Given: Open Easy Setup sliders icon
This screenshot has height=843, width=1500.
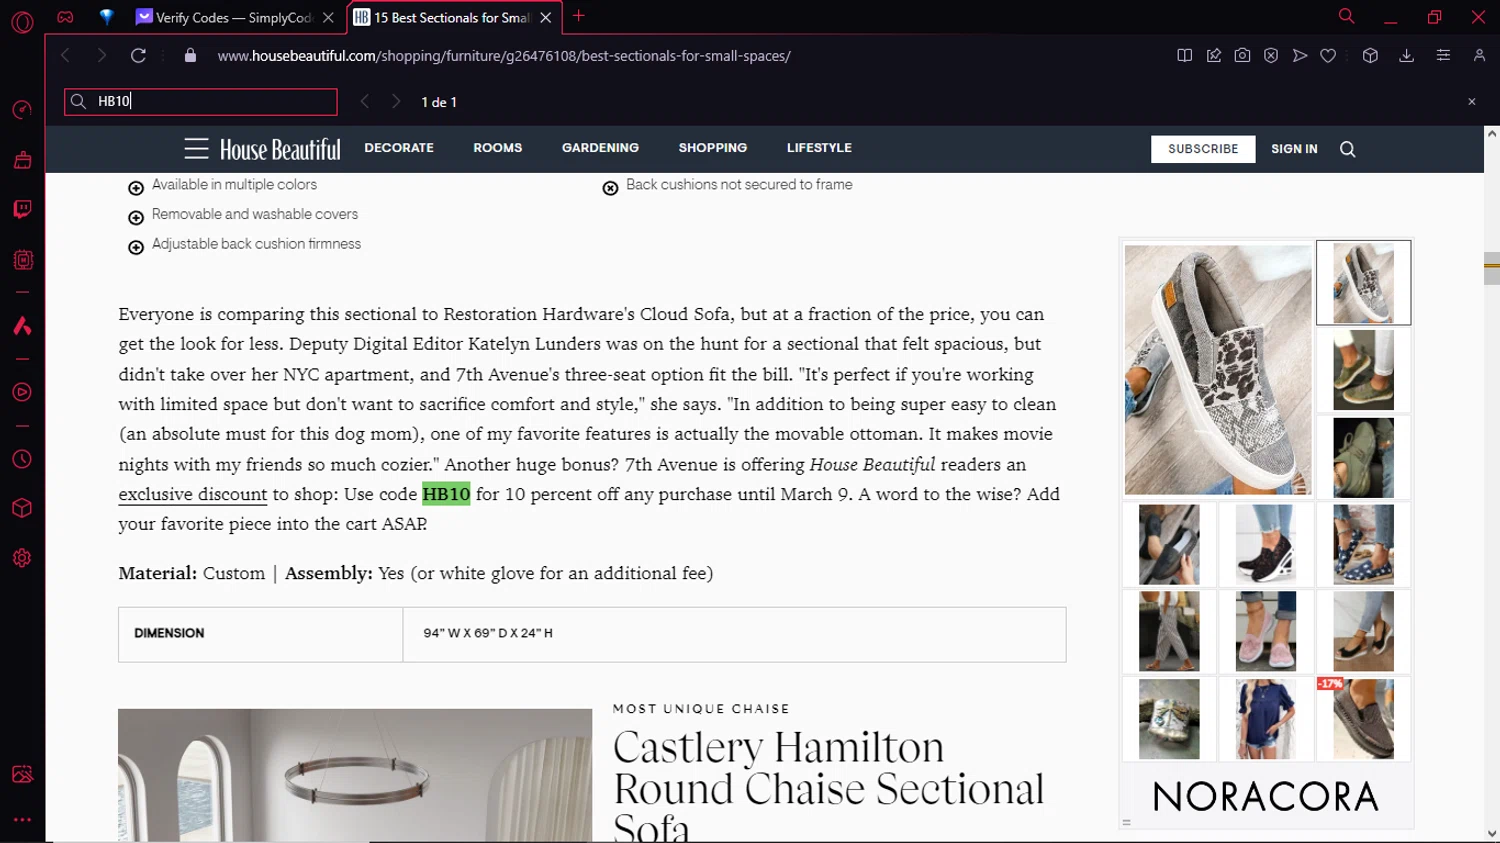Looking at the screenshot, I should pyautogui.click(x=1443, y=56).
